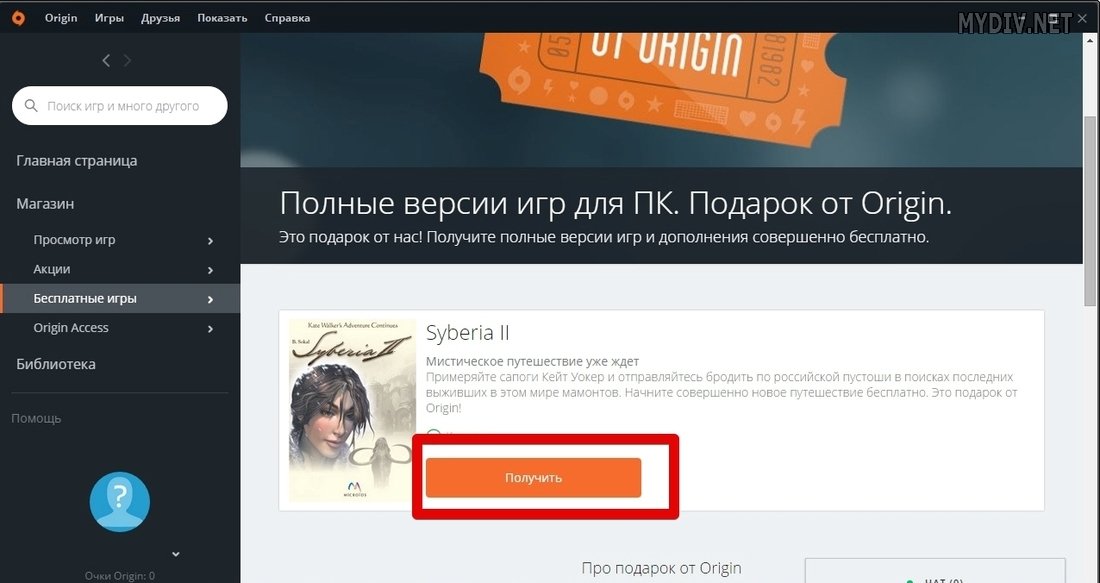
Task: Click the scrollbar up arrow
Action: 1089,41
